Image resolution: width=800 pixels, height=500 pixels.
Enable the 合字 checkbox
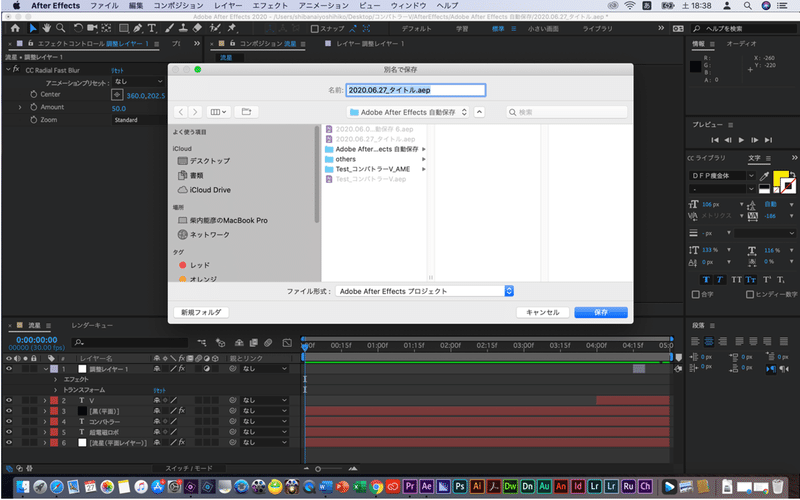pyautogui.click(x=695, y=294)
